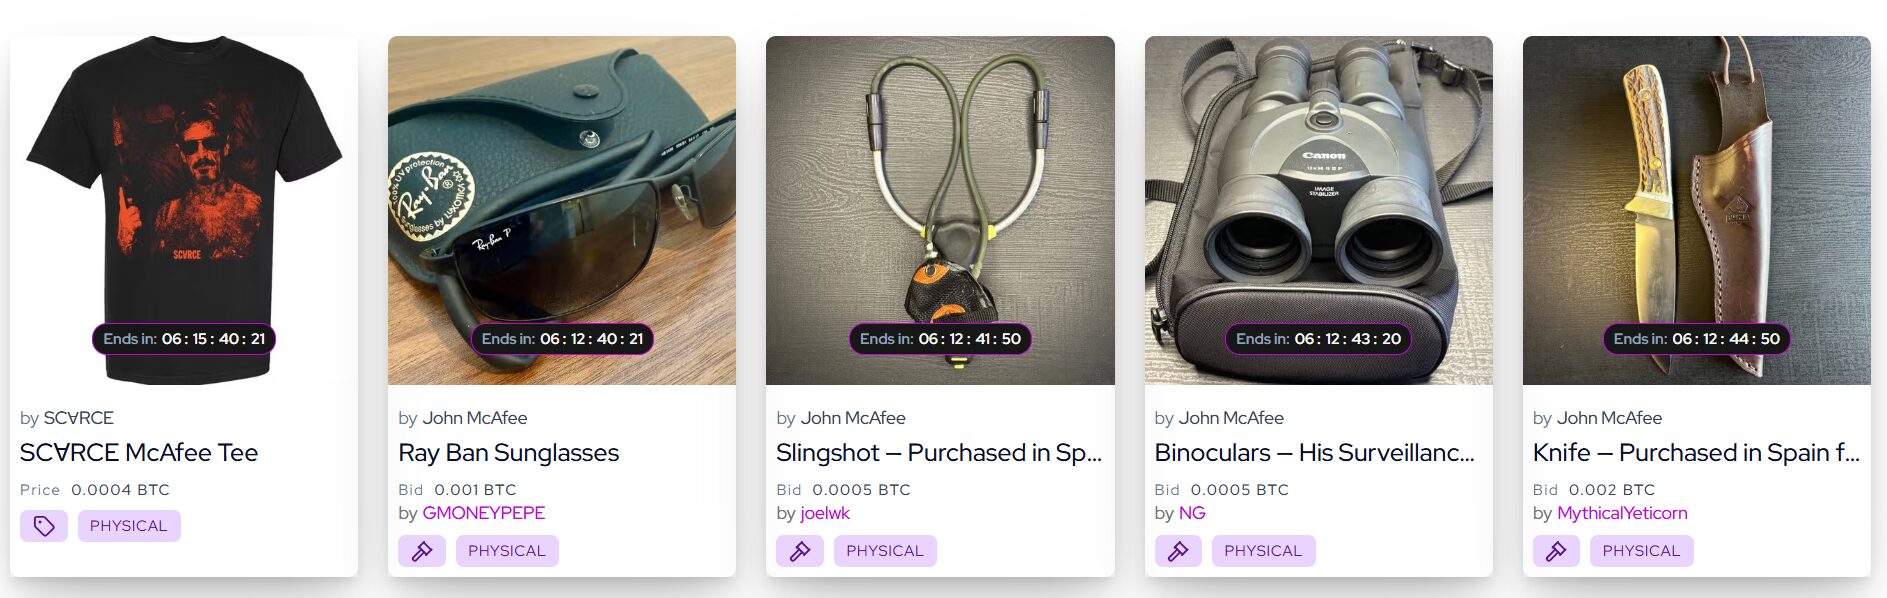
Task: Click the PHYSICAL tag on the Knife card
Action: (1641, 551)
